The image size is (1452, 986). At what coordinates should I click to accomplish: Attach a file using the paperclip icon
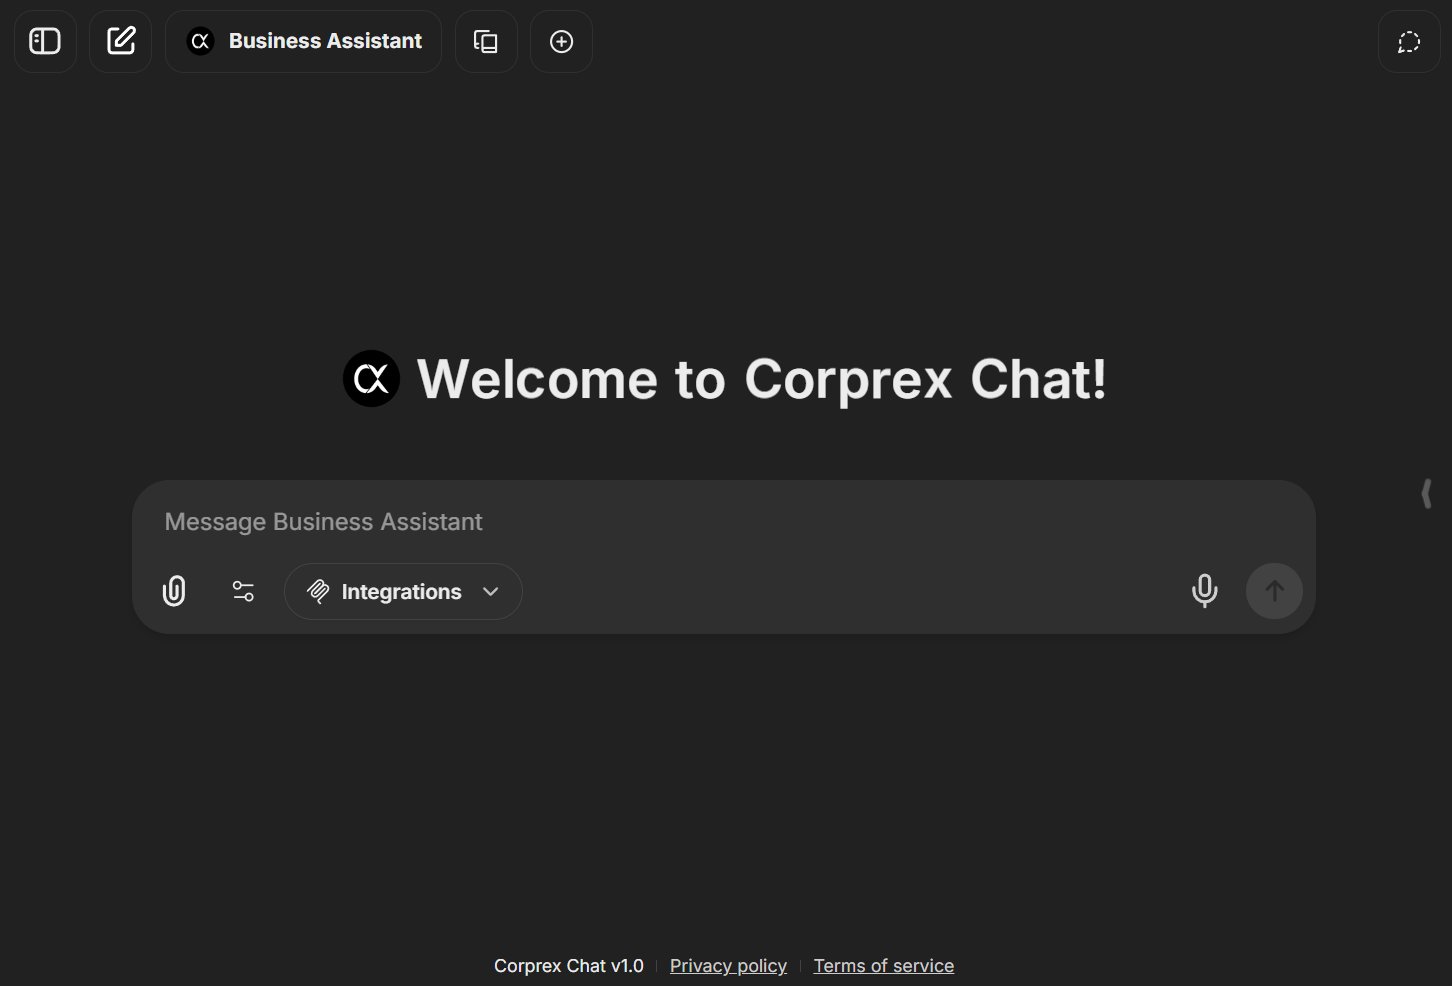pyautogui.click(x=174, y=591)
